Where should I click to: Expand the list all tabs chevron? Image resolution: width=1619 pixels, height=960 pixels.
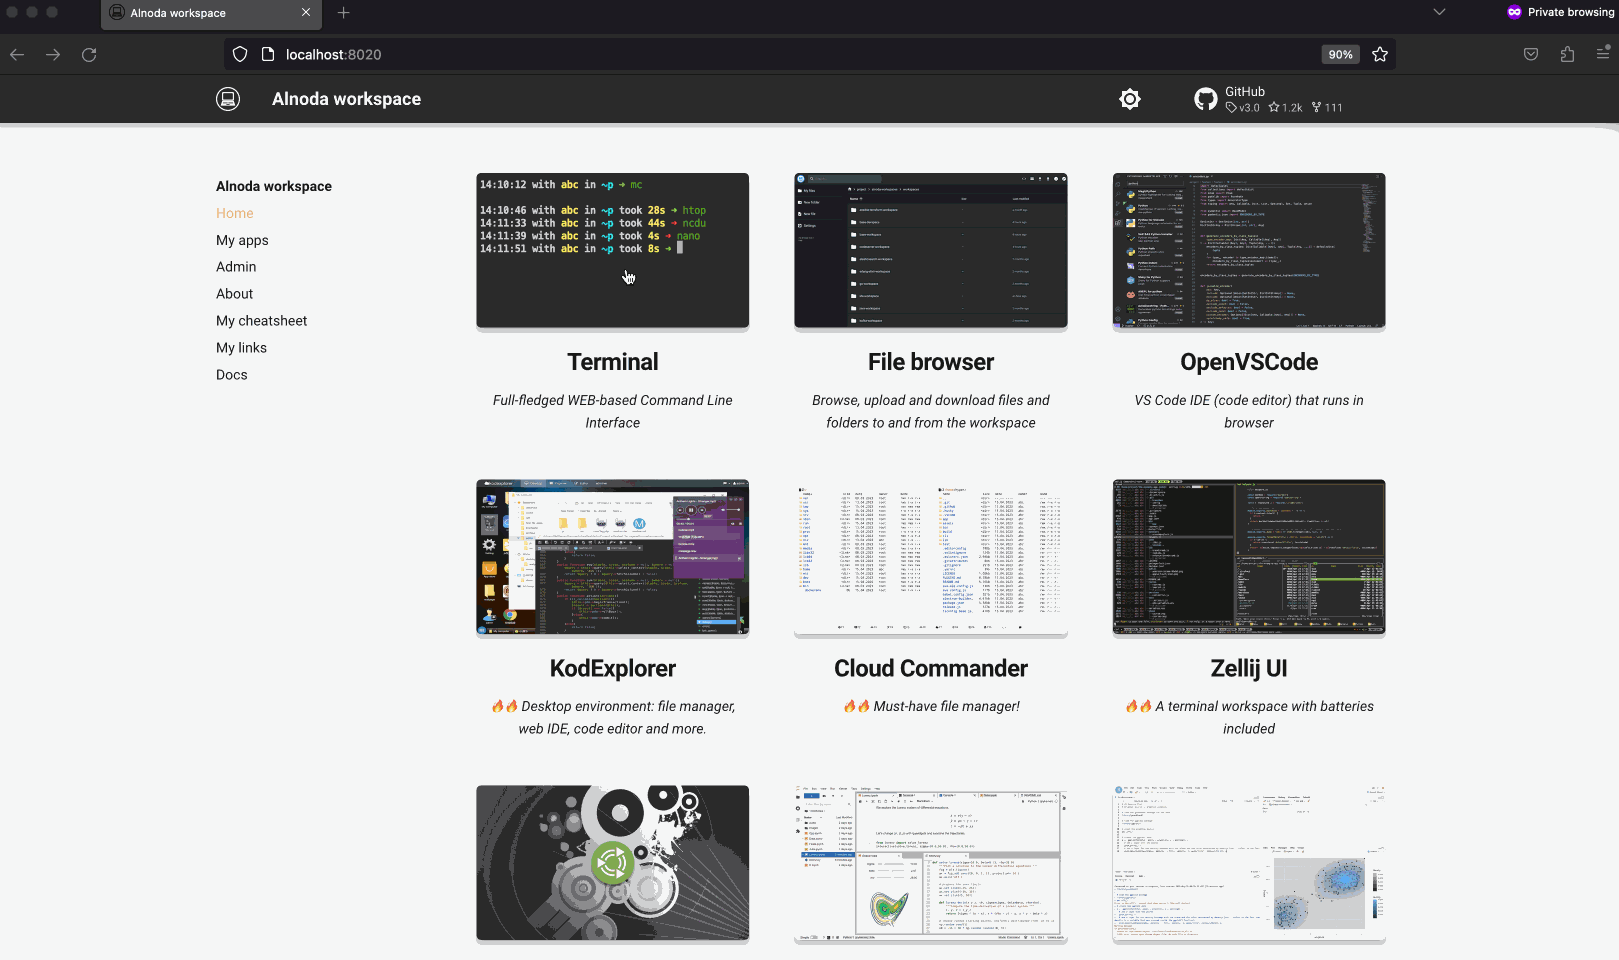pos(1439,13)
